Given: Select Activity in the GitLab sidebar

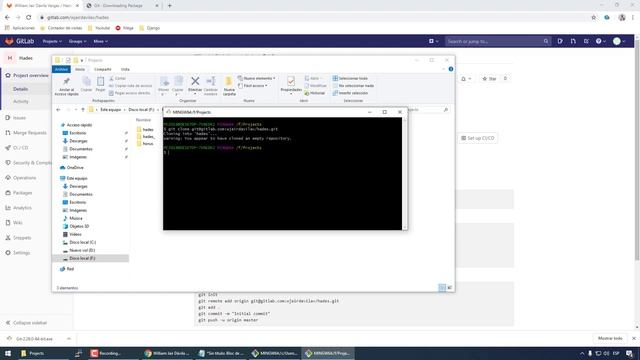Looking at the screenshot, I should [21, 101].
